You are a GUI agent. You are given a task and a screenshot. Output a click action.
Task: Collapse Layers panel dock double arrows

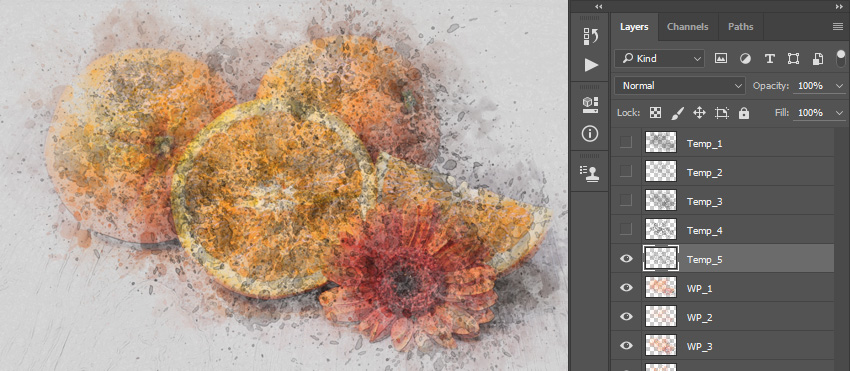(x=839, y=7)
